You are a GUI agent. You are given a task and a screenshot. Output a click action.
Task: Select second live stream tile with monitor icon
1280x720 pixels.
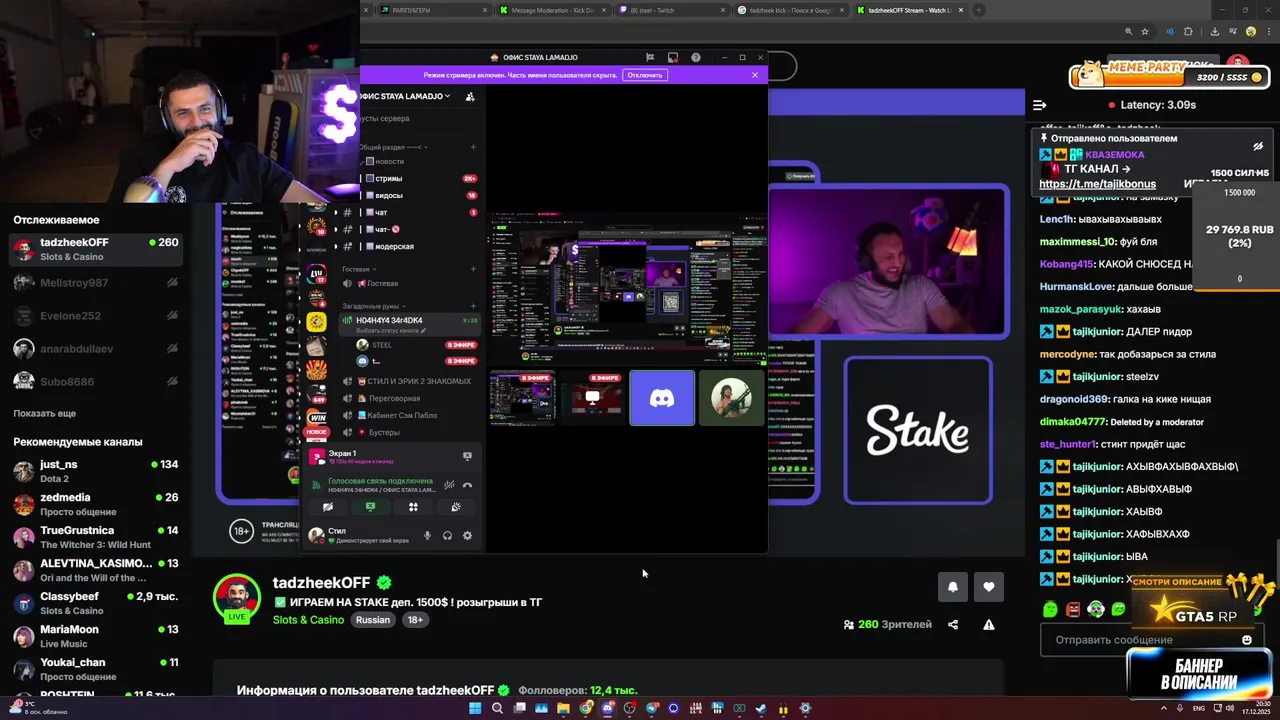[592, 398]
